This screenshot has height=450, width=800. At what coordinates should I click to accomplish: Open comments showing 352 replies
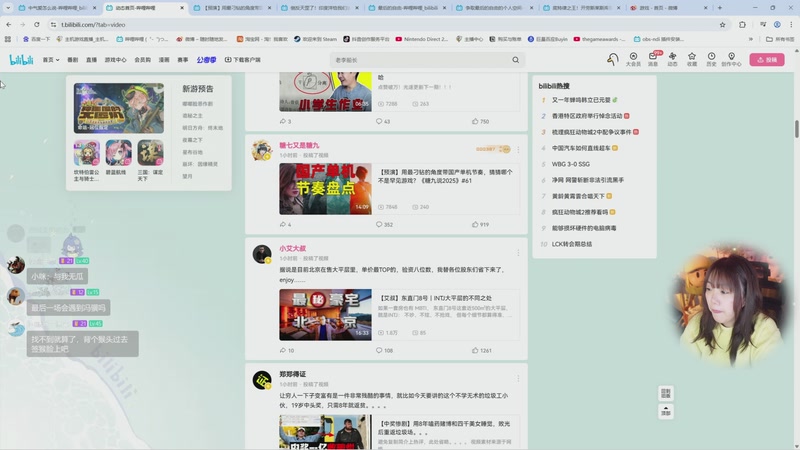click(384, 224)
